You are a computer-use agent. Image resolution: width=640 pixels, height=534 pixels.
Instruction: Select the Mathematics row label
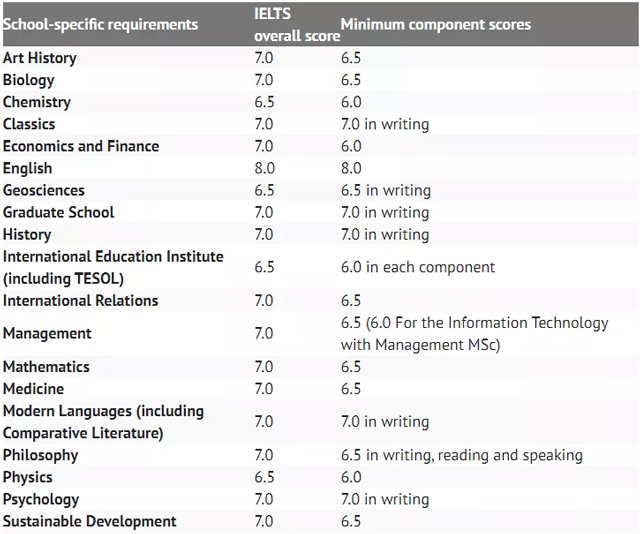[46, 367]
